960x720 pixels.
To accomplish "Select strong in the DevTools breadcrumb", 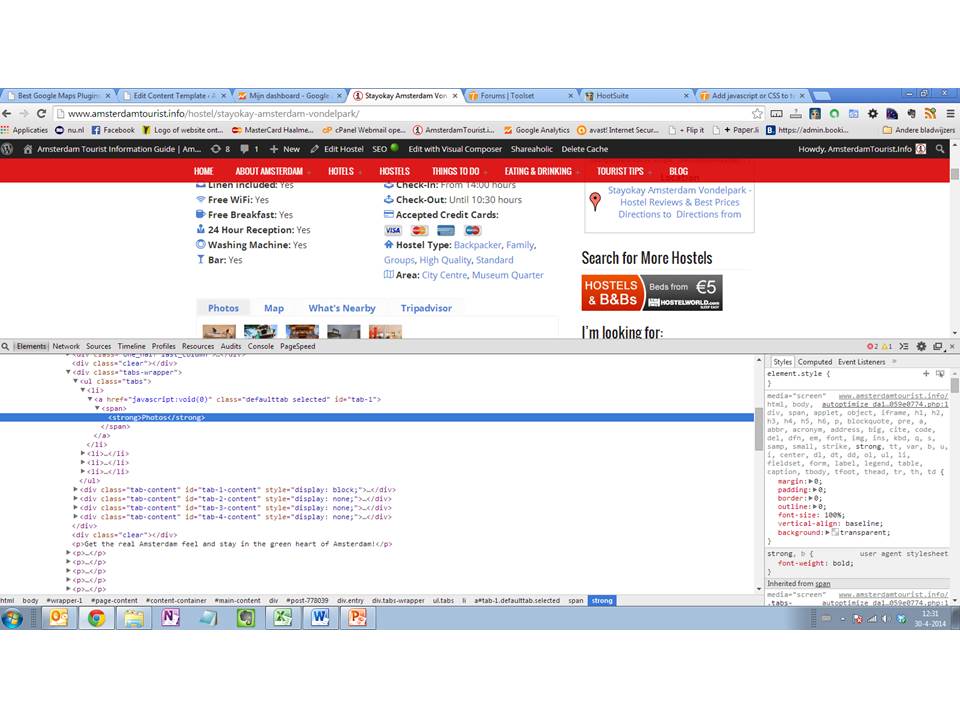I will 602,601.
